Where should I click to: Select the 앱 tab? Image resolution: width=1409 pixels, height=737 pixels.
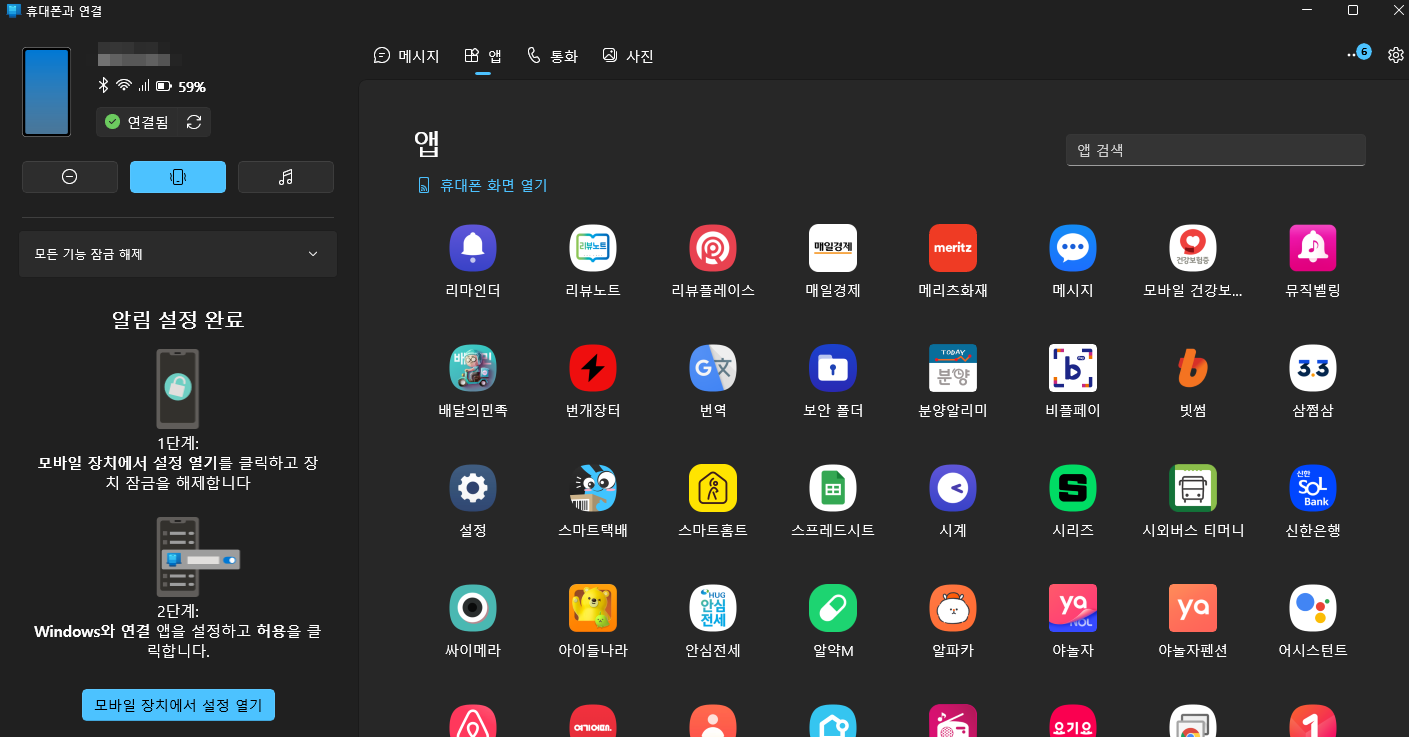[x=483, y=56]
